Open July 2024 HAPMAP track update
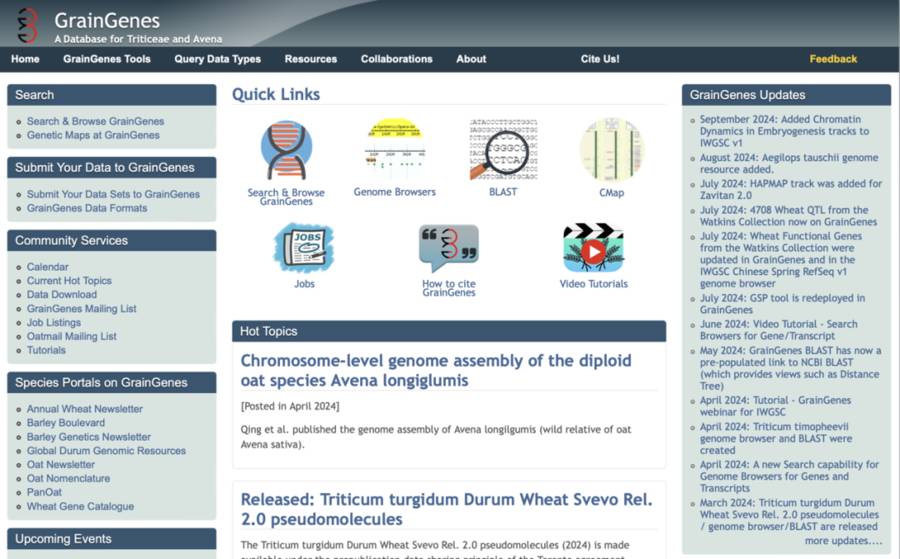The image size is (900, 559). [x=790, y=189]
